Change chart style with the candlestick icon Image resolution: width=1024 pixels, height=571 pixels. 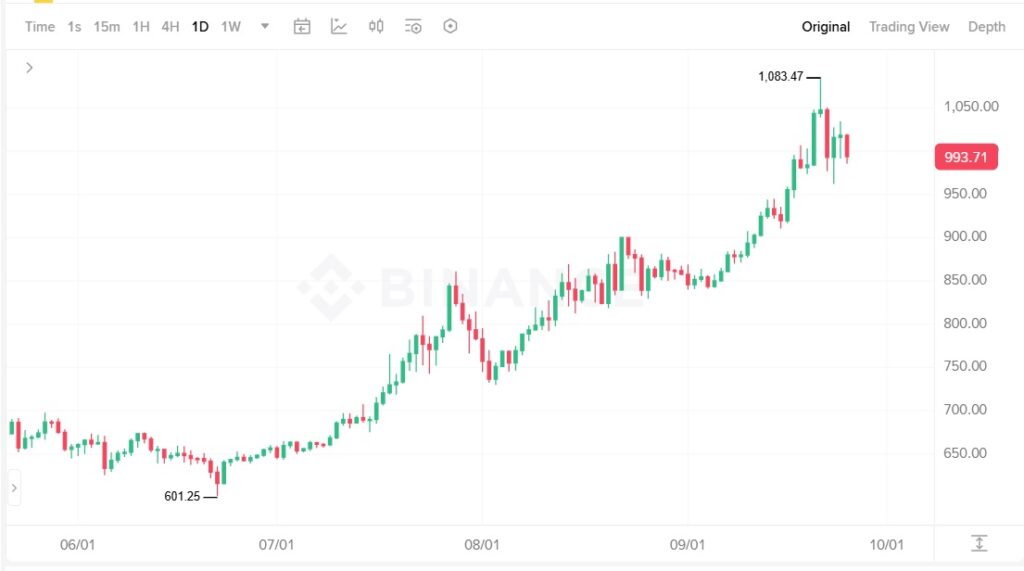[376, 27]
